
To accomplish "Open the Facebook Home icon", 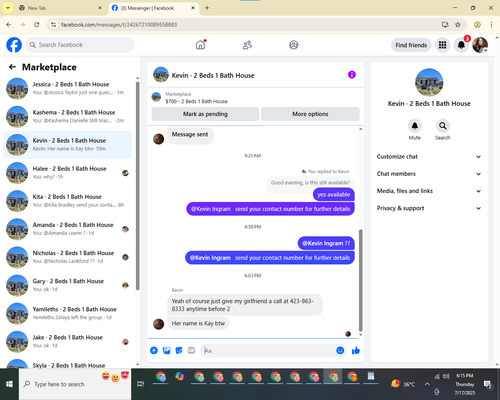I will [200, 45].
